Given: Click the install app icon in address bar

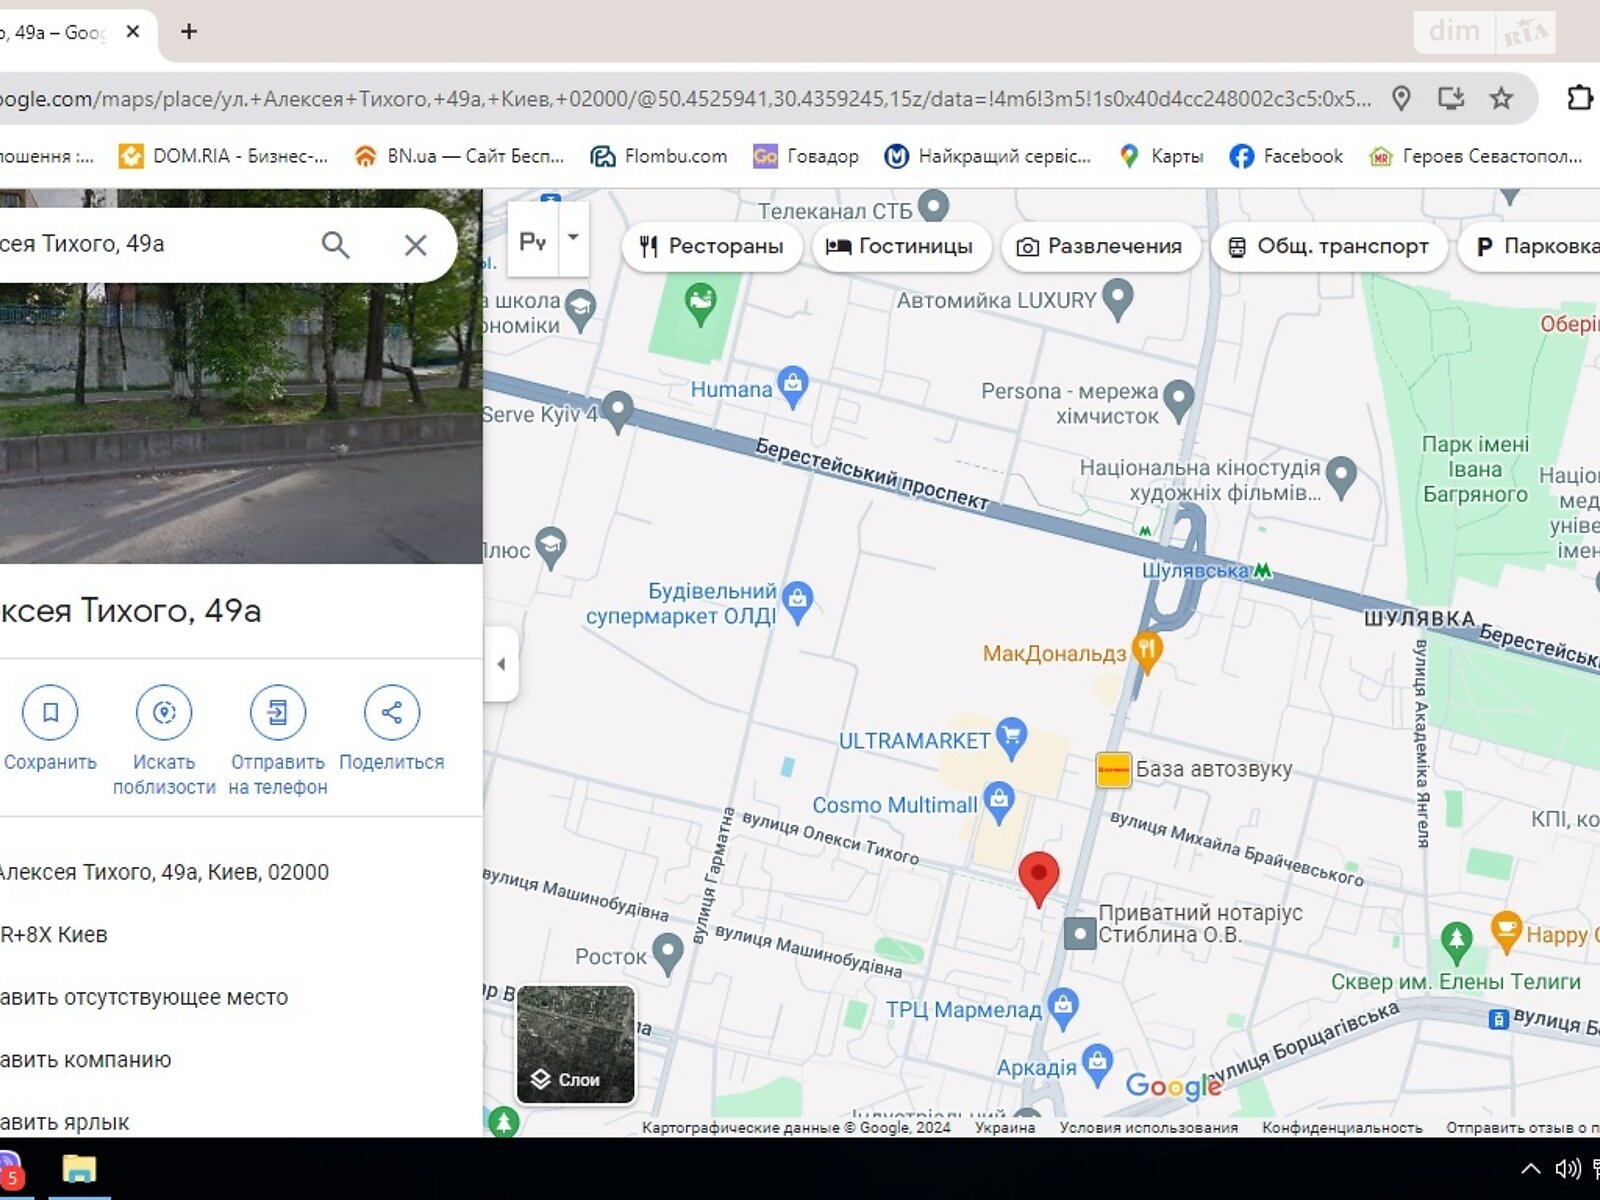Looking at the screenshot, I should 1451,98.
